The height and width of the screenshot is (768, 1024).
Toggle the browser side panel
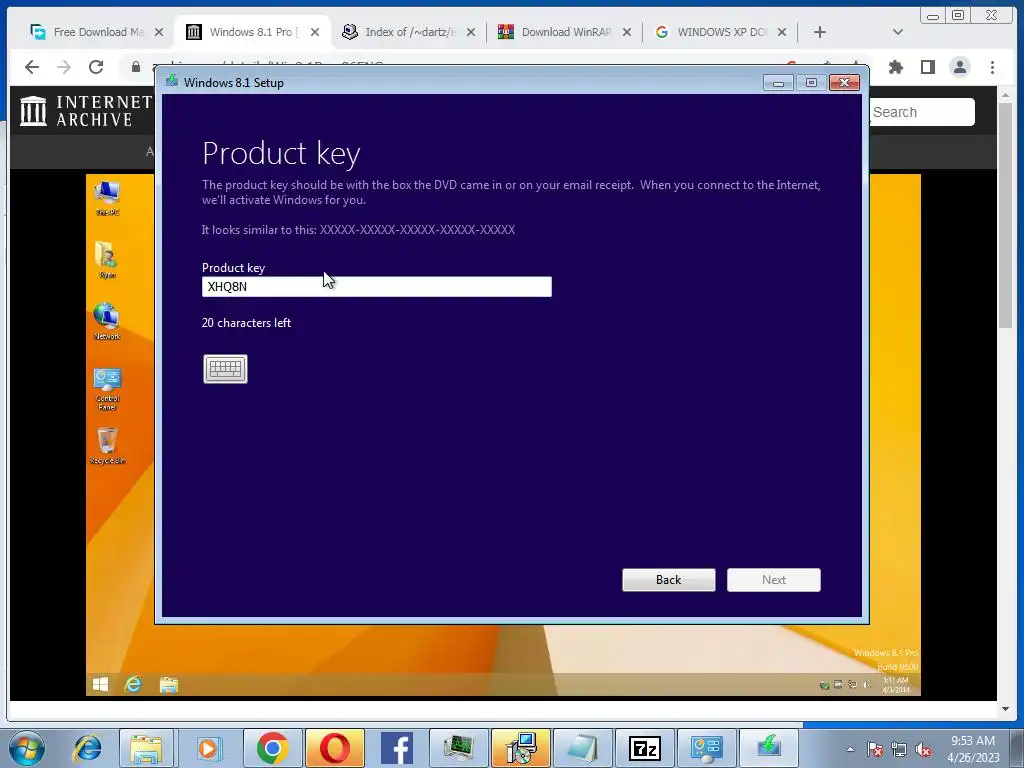[x=928, y=67]
